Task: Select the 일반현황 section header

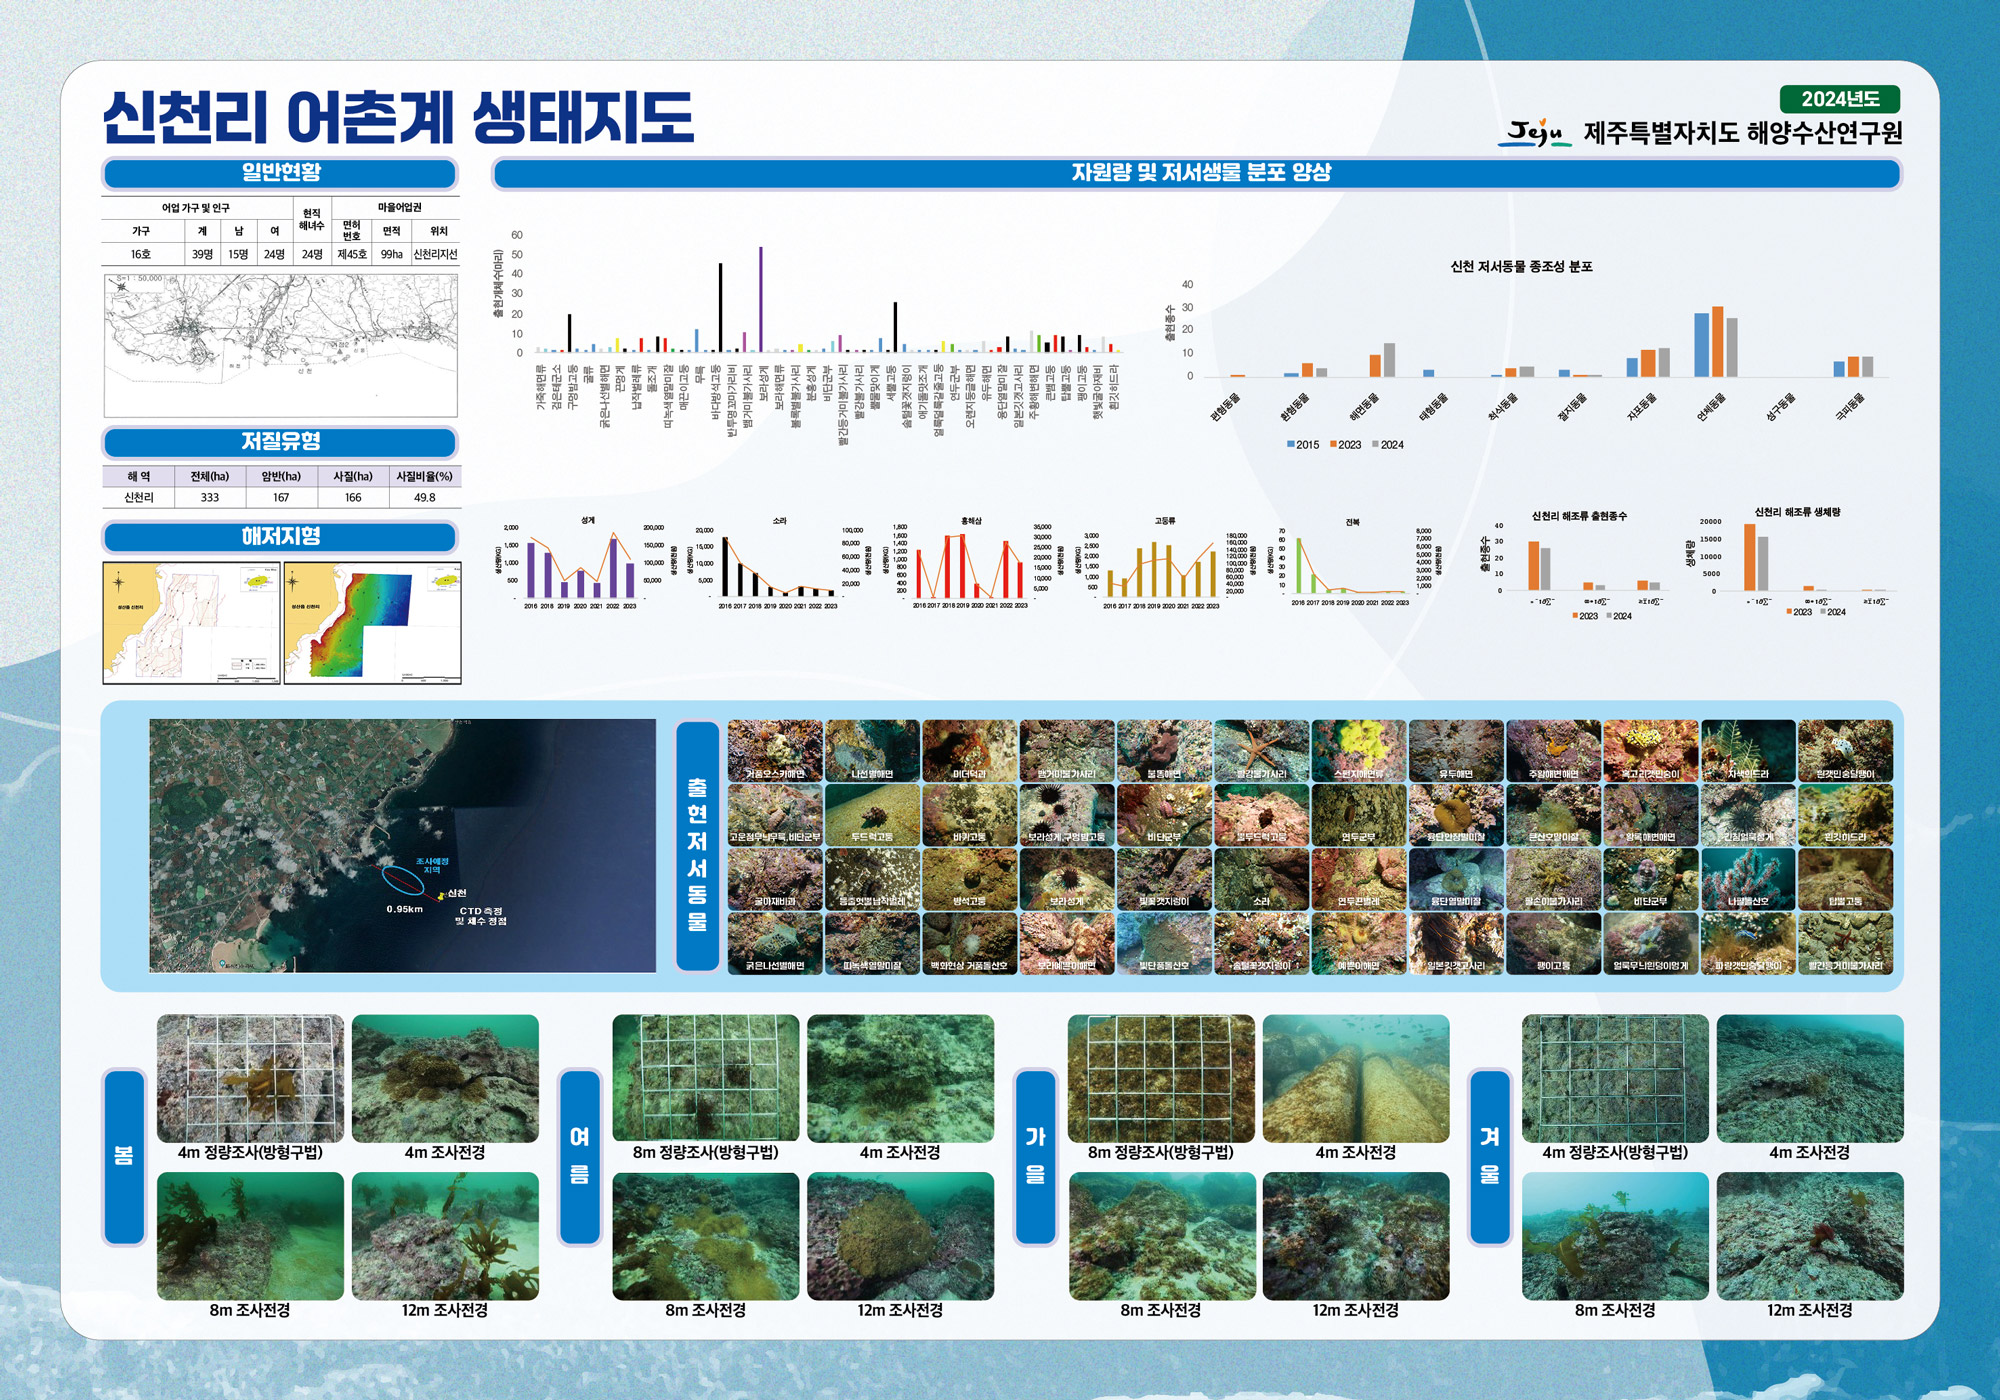Action: click(280, 173)
